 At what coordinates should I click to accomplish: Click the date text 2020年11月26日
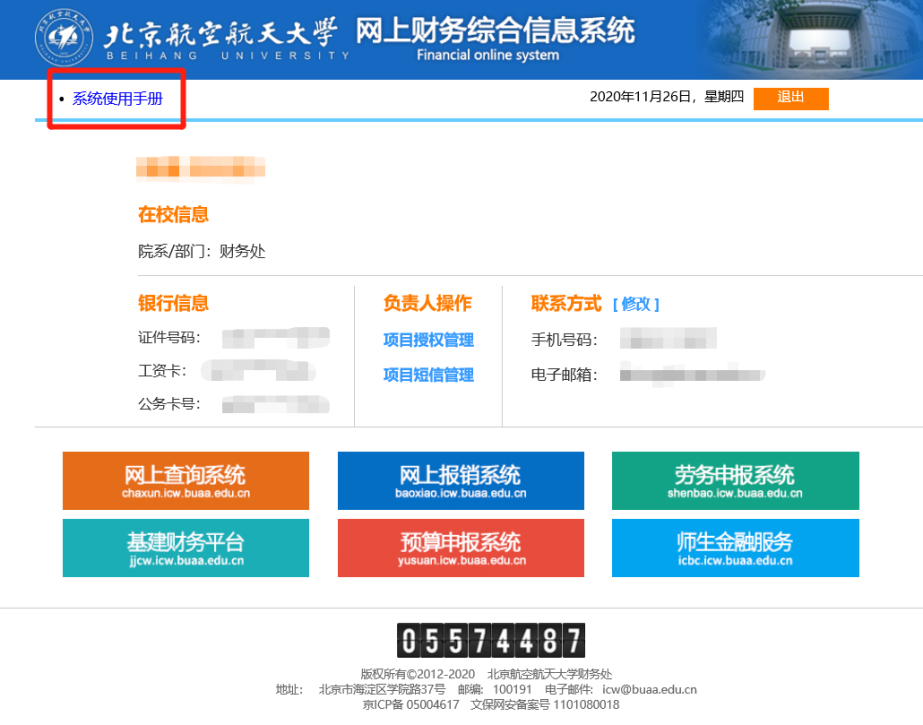click(640, 97)
